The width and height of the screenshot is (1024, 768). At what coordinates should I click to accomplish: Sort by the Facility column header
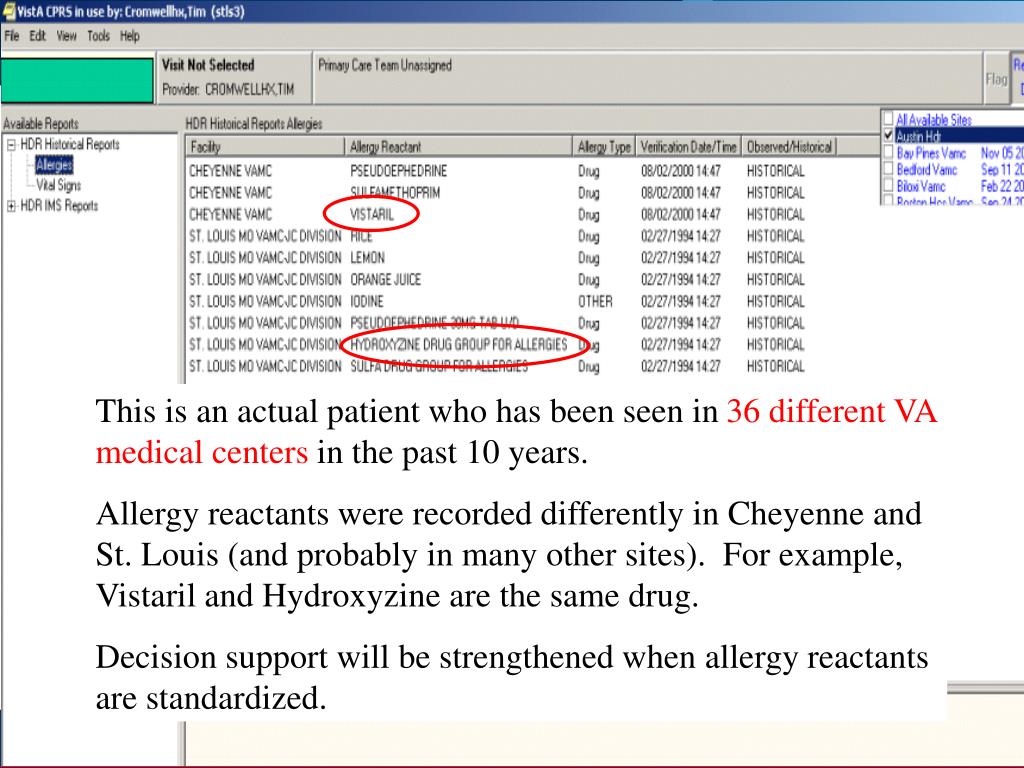[x=265, y=147]
